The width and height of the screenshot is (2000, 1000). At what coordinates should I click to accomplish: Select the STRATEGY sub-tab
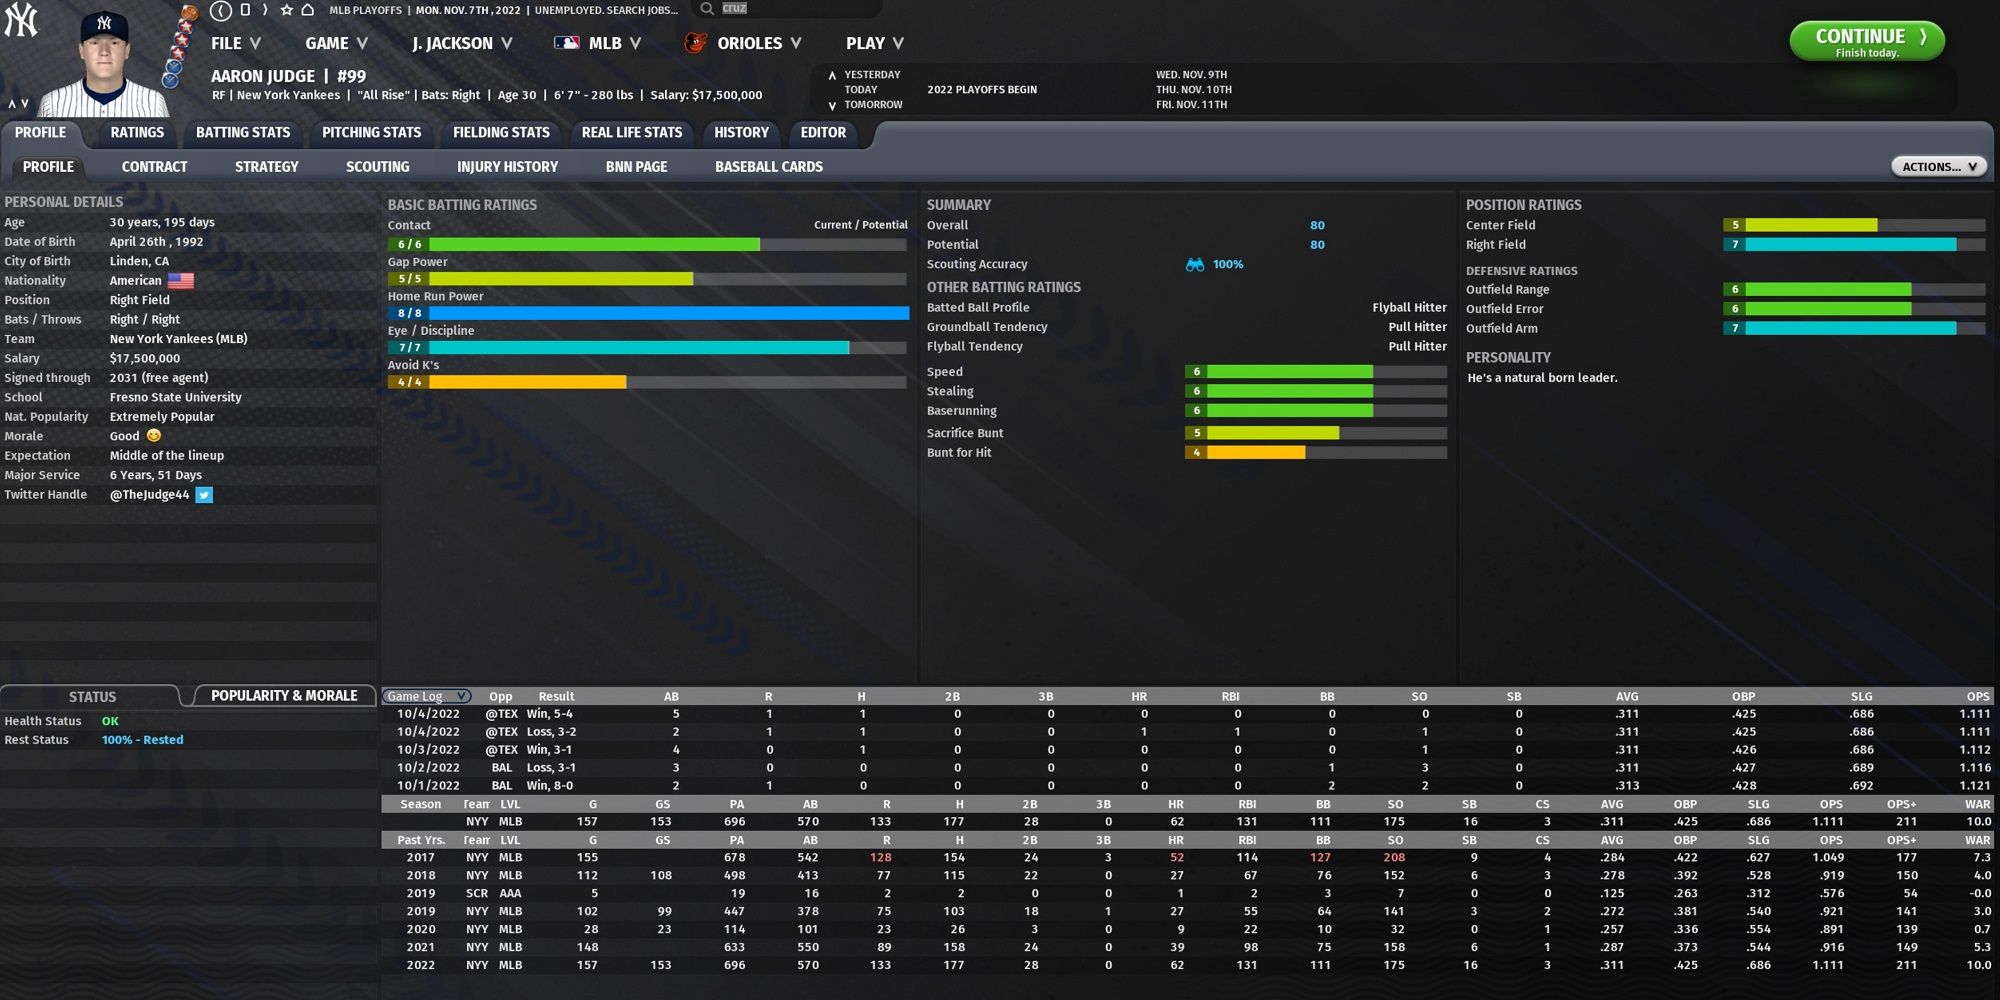(x=267, y=167)
